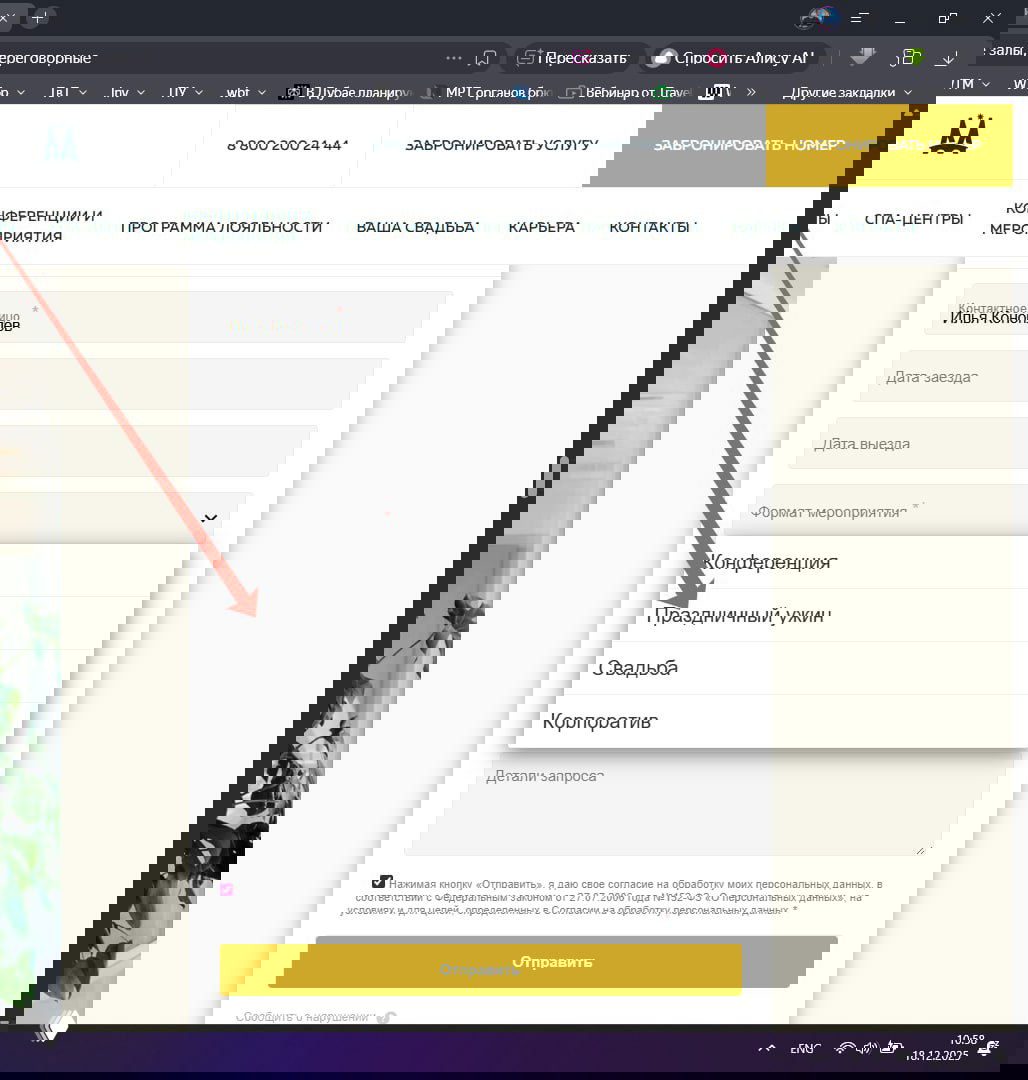Image resolution: width=1028 pixels, height=1080 pixels.
Task: Click "ЗАБРОНИРОВАТЬ УСЛУГУ" link in header
Action: (500, 145)
